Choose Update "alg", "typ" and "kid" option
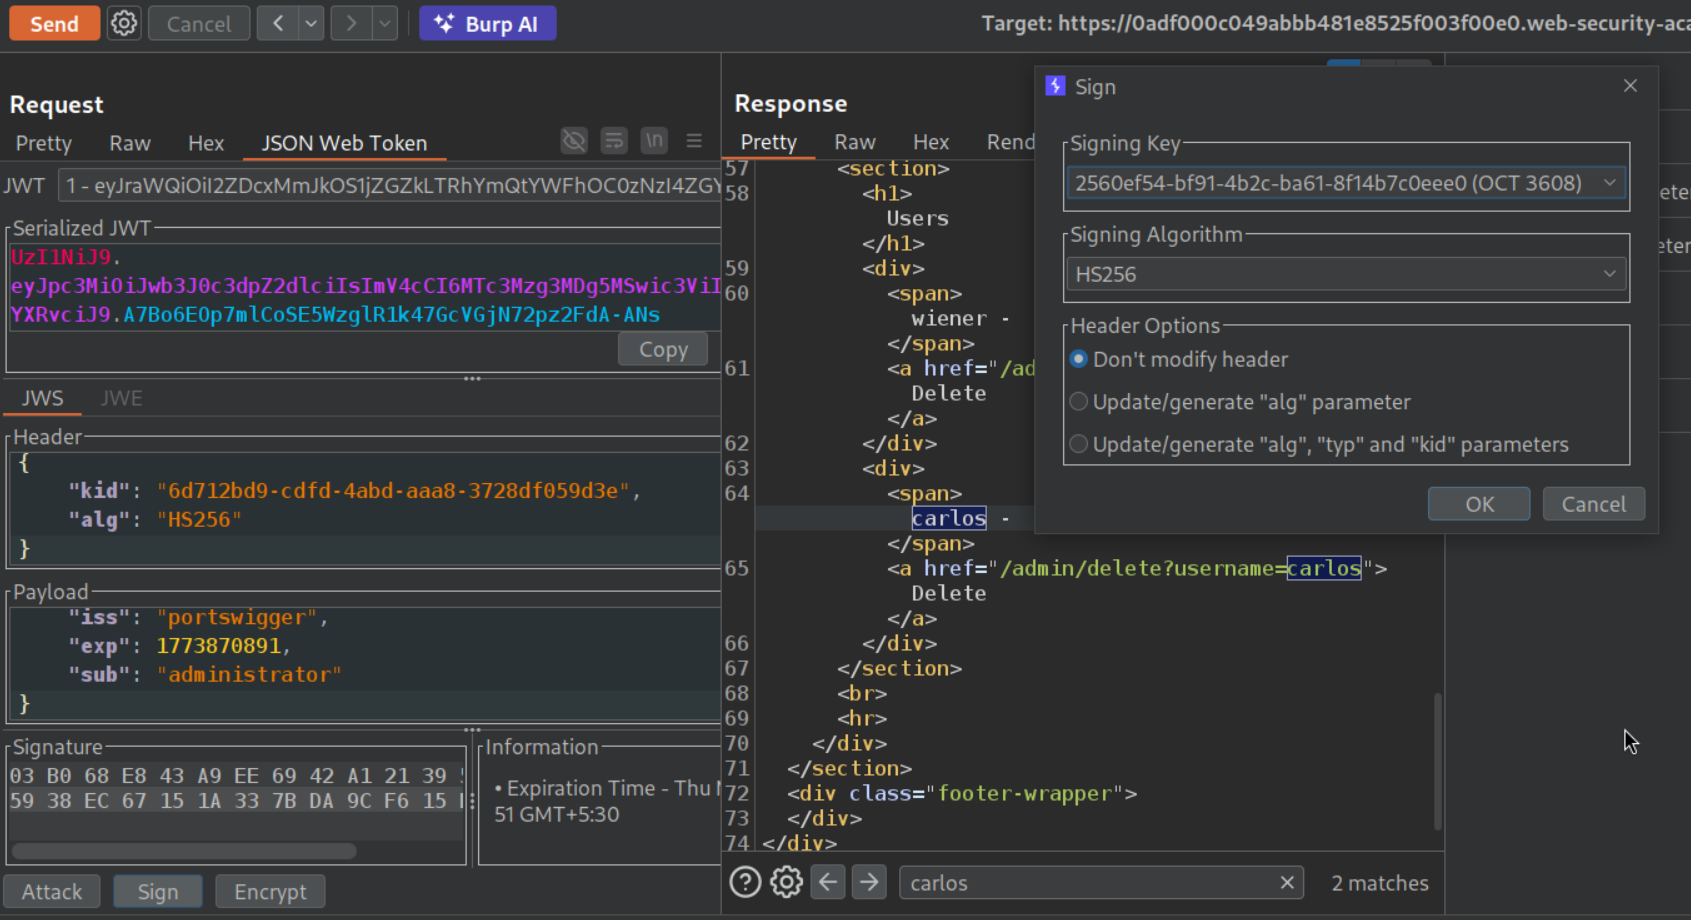The width and height of the screenshot is (1691, 920). (1079, 445)
